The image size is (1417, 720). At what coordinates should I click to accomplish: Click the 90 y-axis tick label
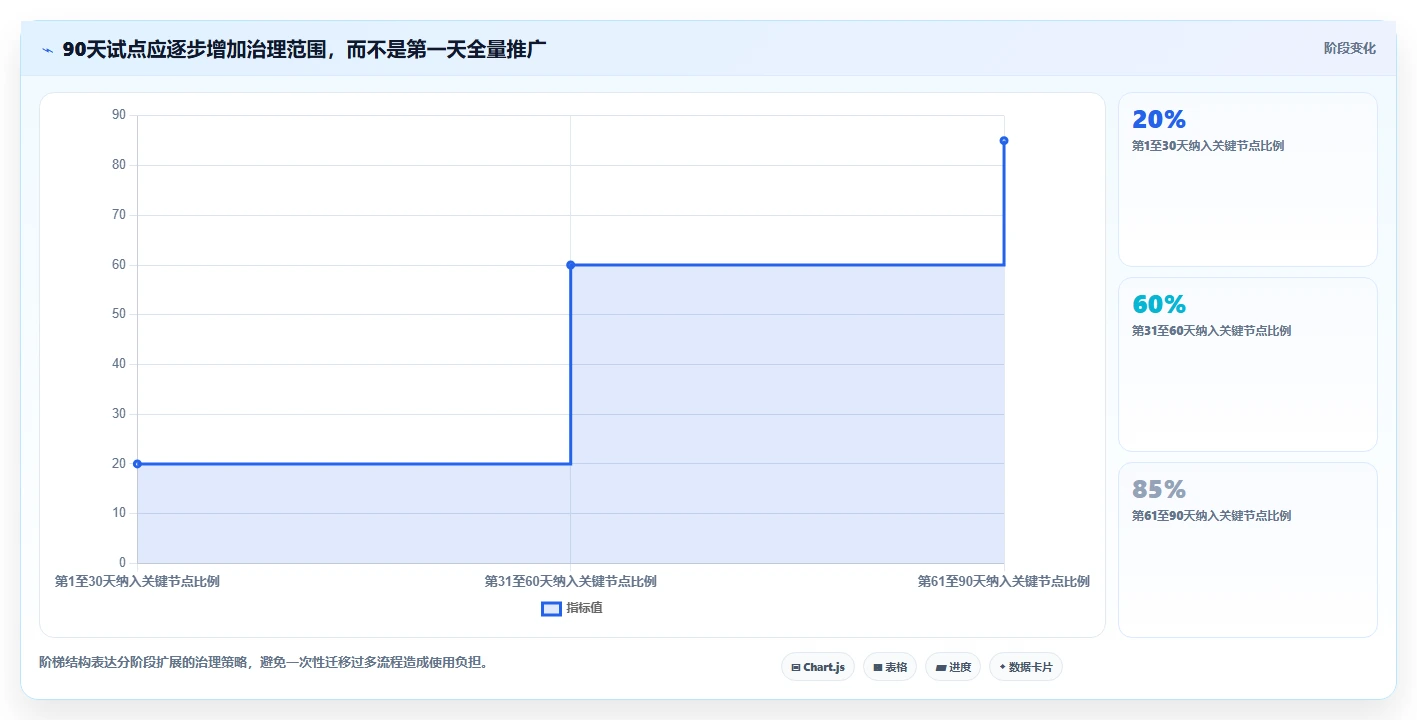pyautogui.click(x=119, y=115)
